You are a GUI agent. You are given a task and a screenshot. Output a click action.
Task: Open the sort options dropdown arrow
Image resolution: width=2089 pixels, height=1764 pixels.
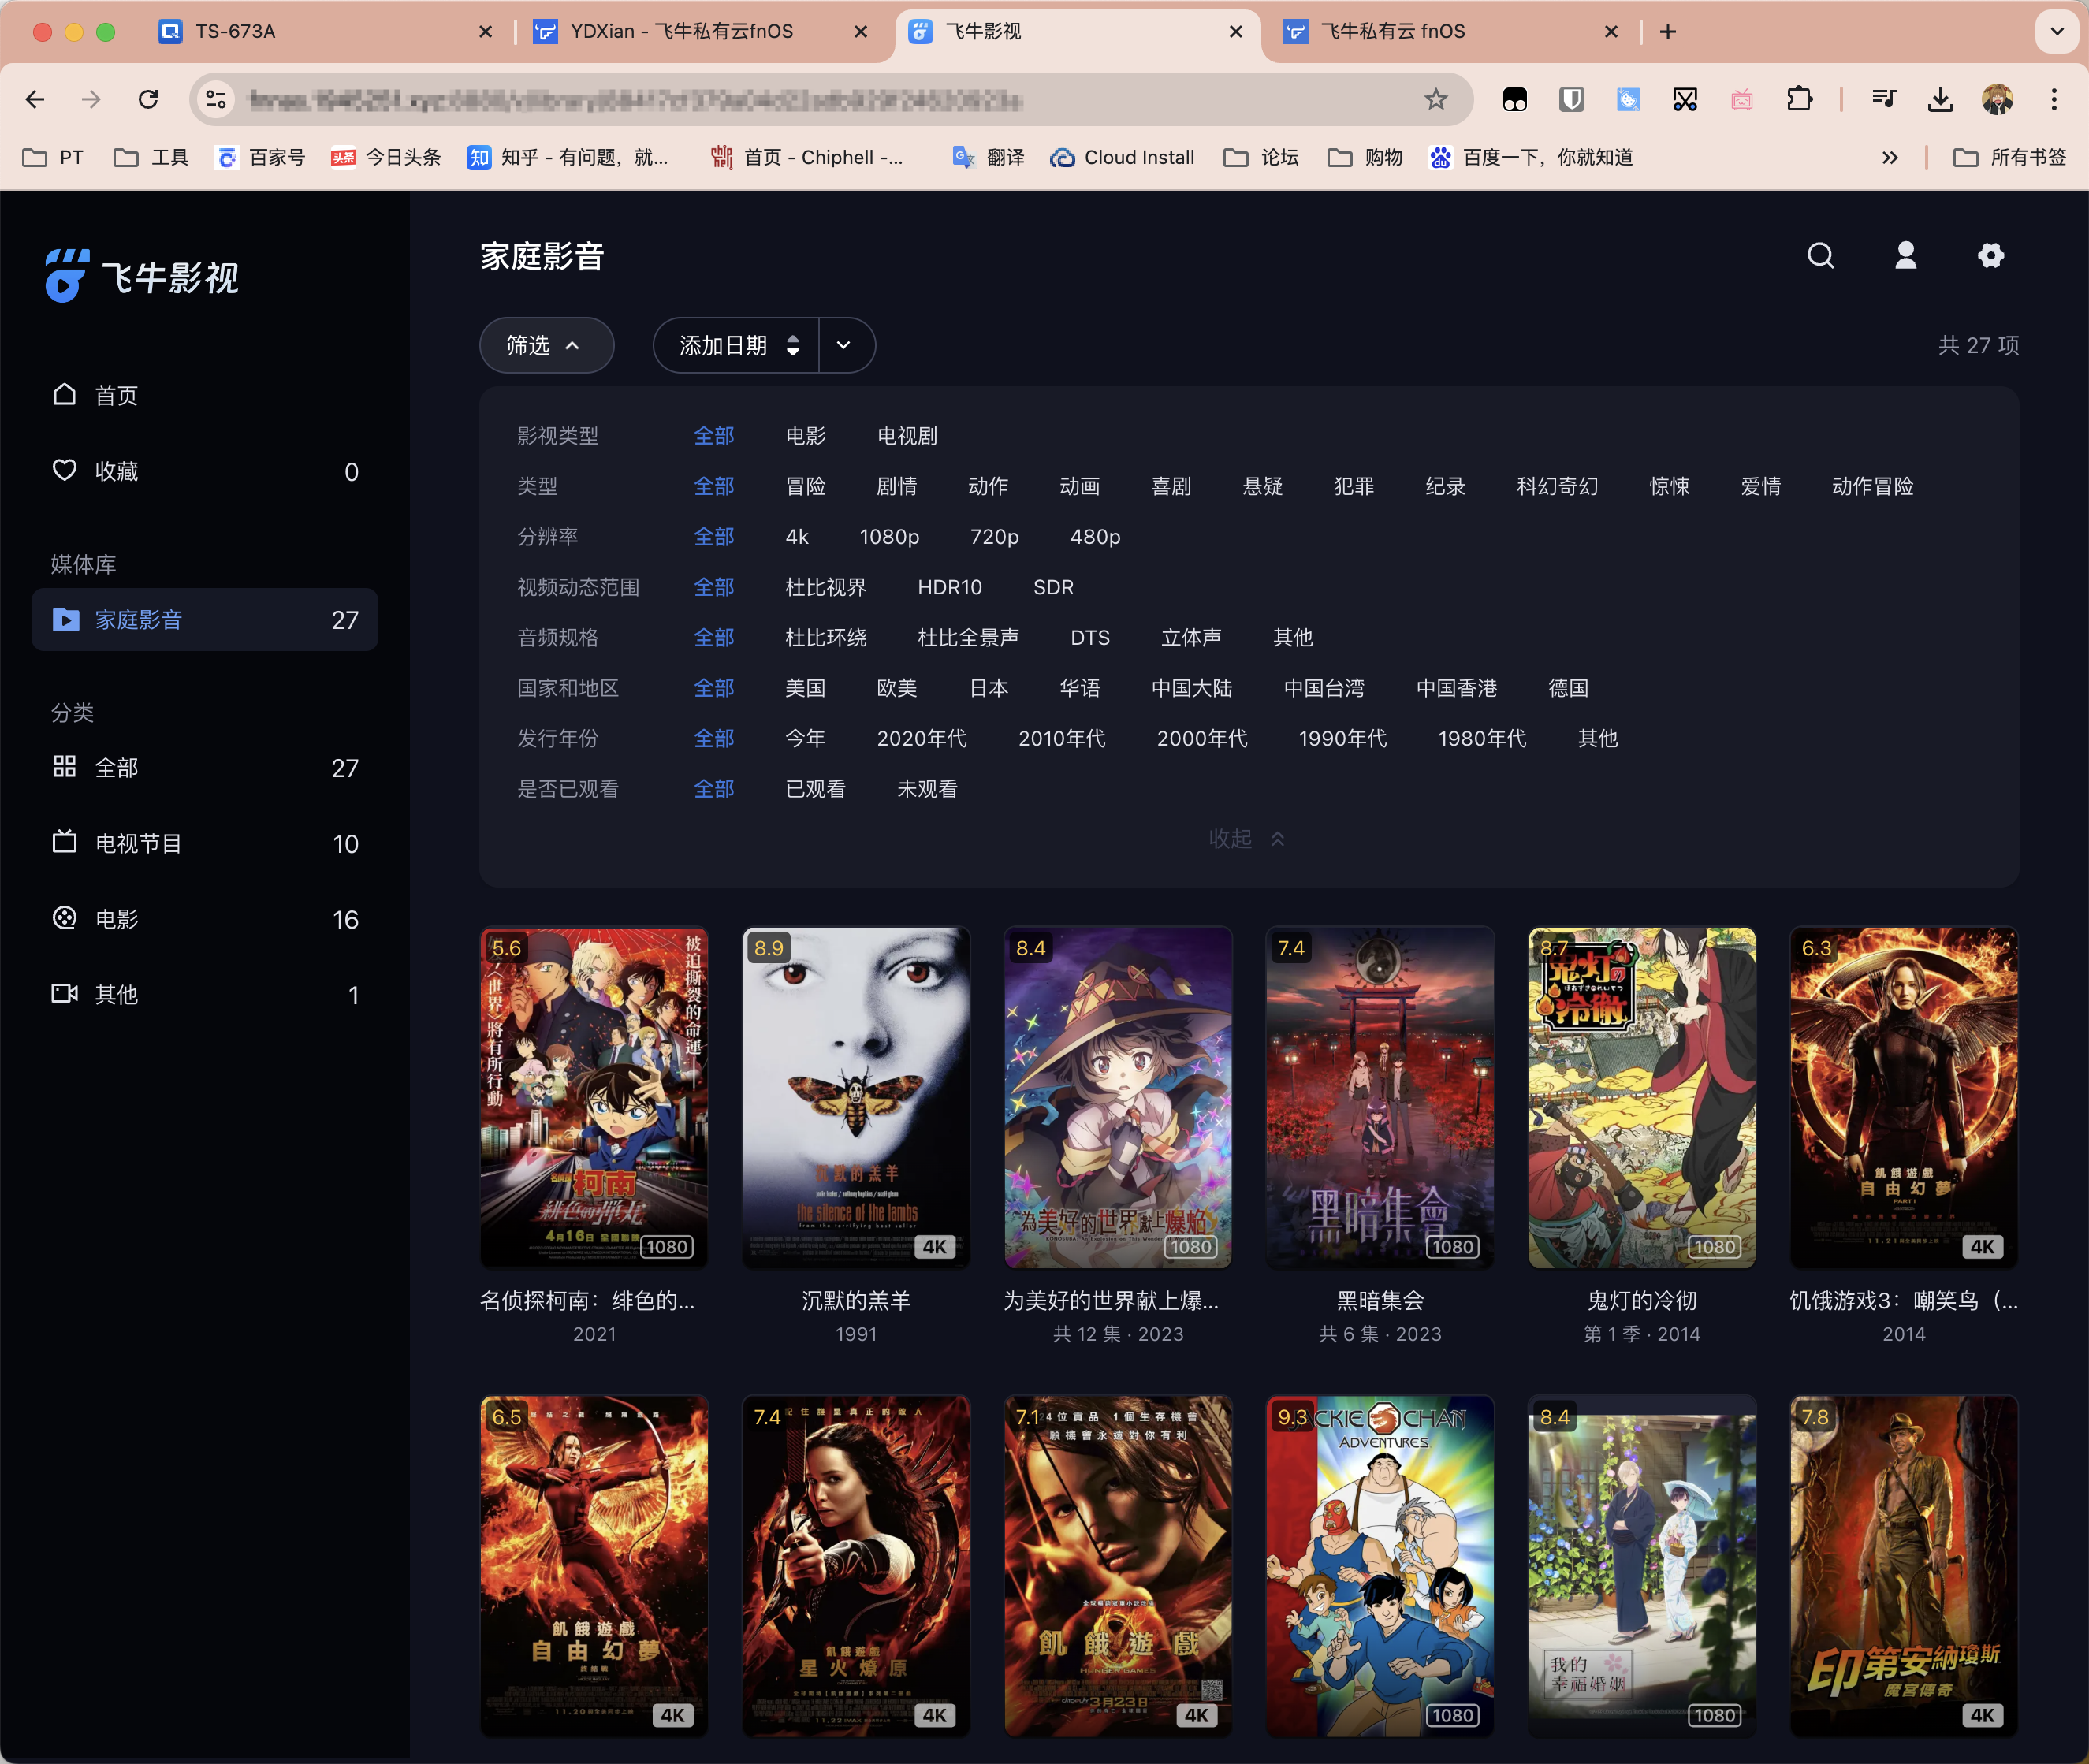pos(845,345)
